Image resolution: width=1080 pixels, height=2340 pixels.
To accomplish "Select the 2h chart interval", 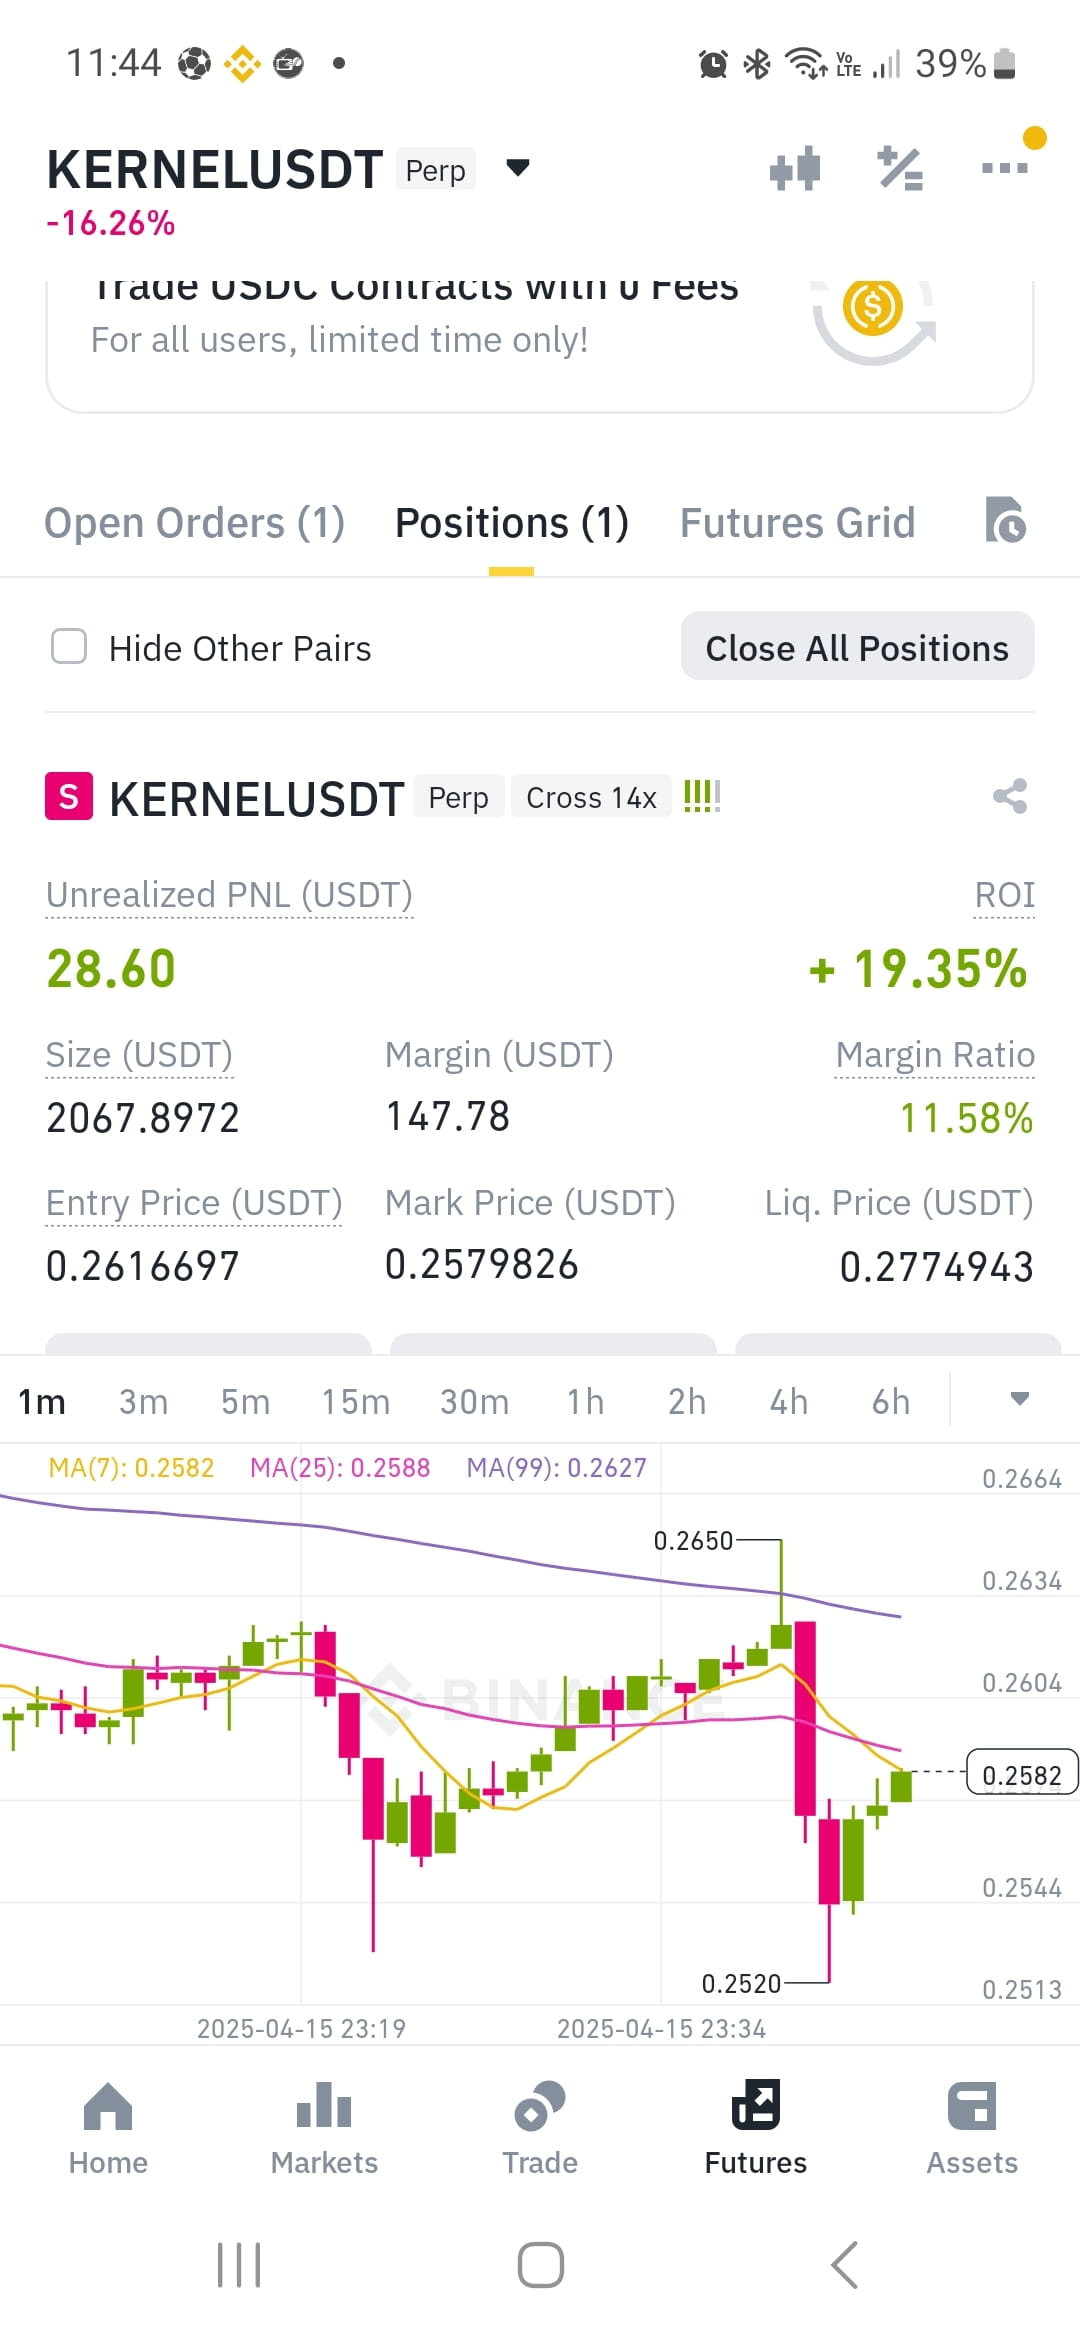I will (687, 1402).
